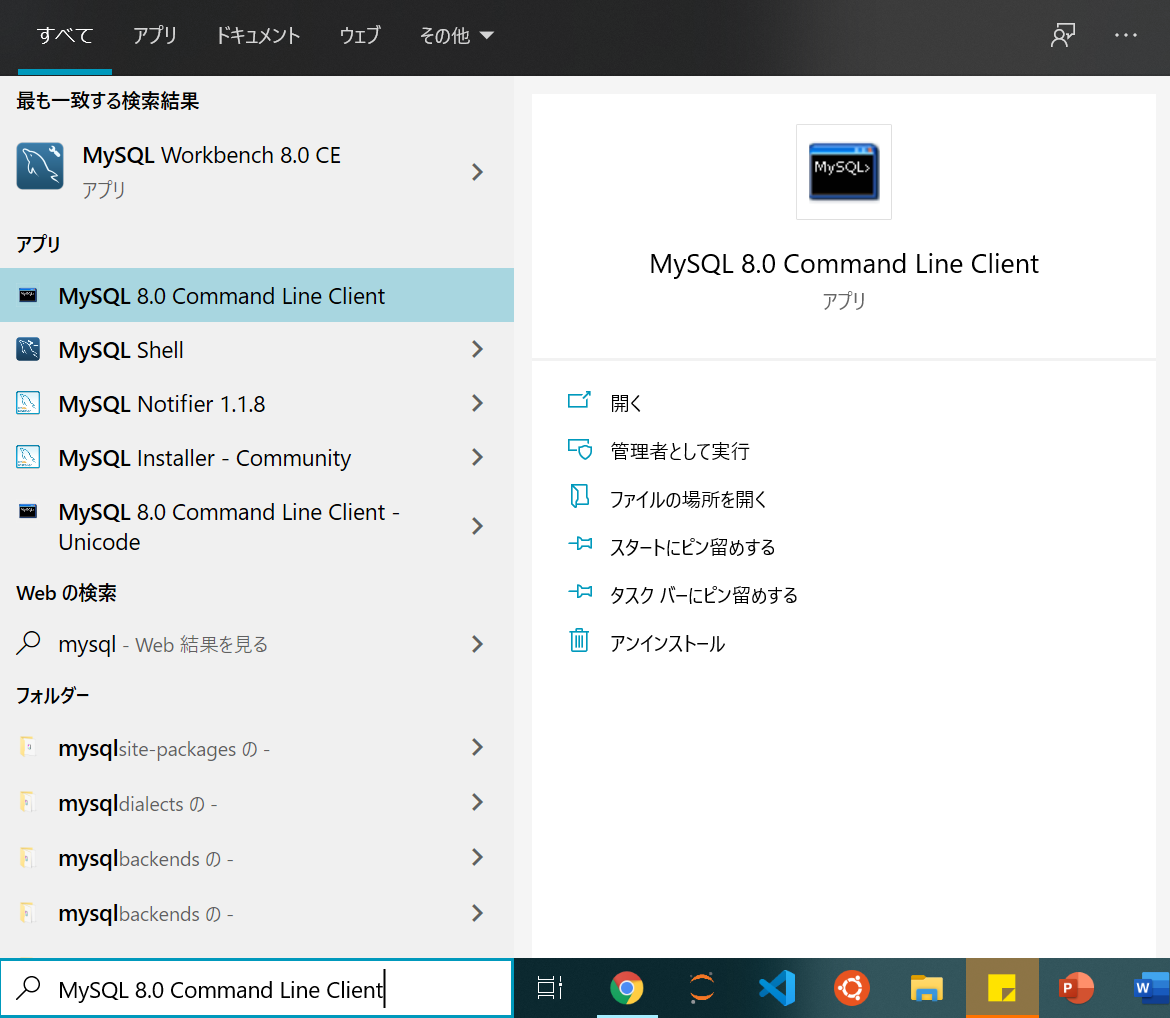
Task: Click ファイルの場所を開く
Action: [688, 499]
